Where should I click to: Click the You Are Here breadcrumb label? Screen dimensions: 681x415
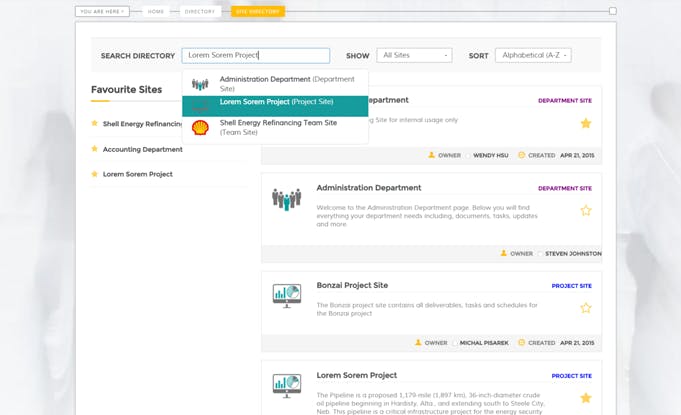point(102,11)
